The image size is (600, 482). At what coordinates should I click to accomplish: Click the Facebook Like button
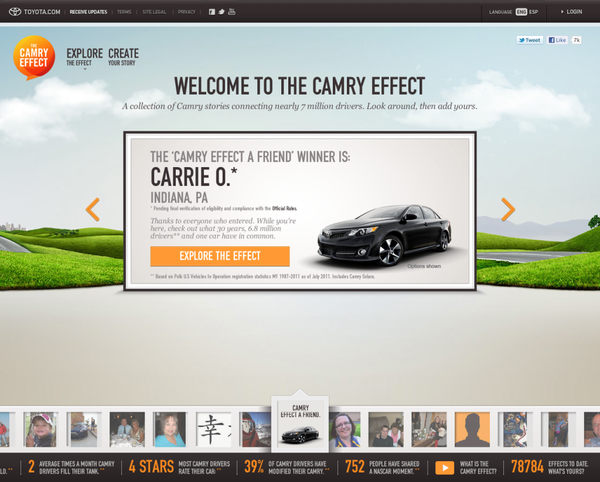point(557,40)
